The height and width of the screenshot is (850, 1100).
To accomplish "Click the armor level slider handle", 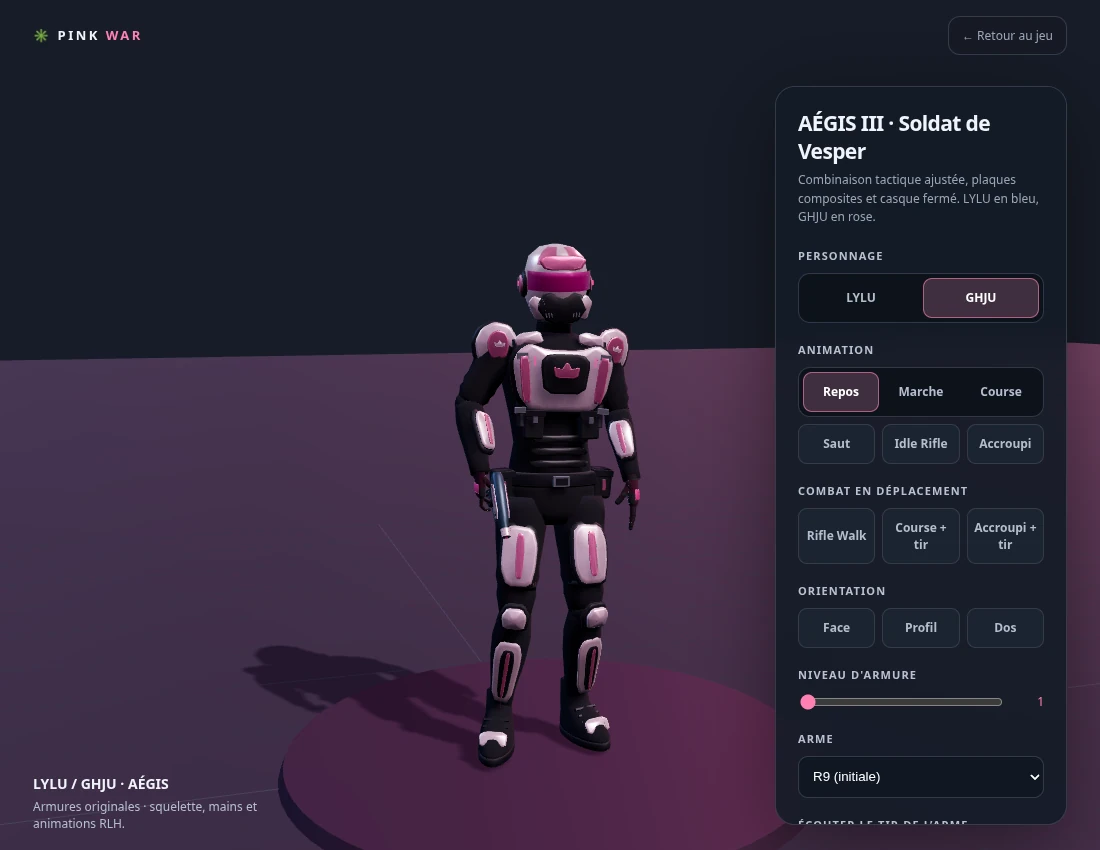I will (x=808, y=702).
